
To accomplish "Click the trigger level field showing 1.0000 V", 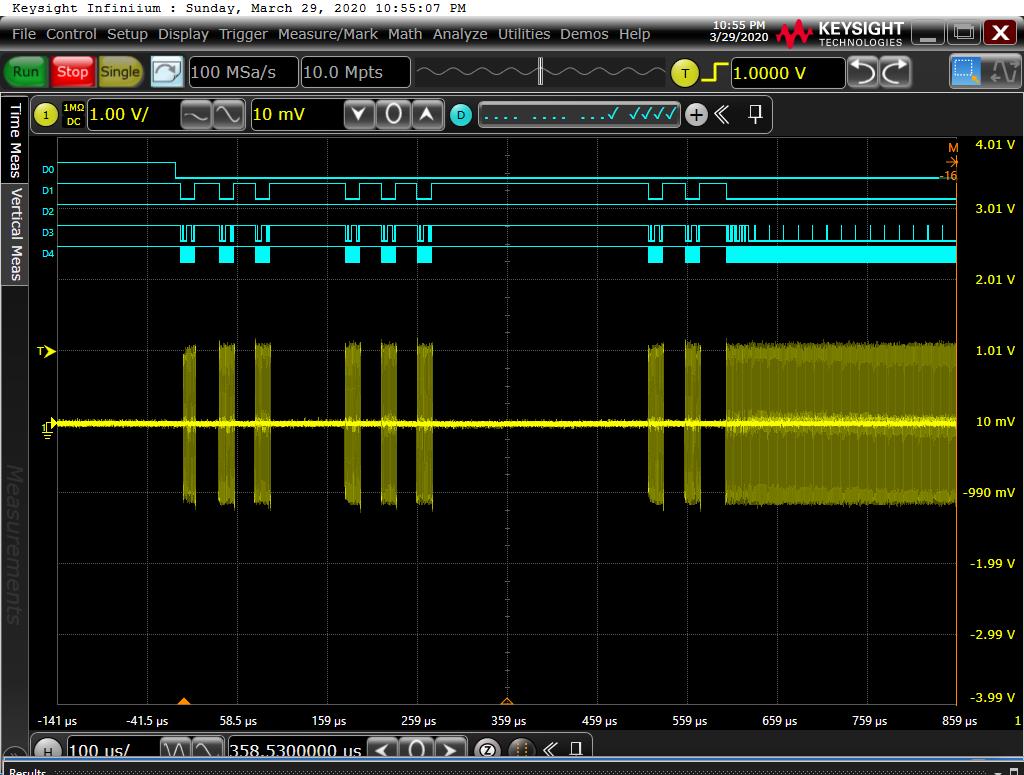I will point(786,73).
